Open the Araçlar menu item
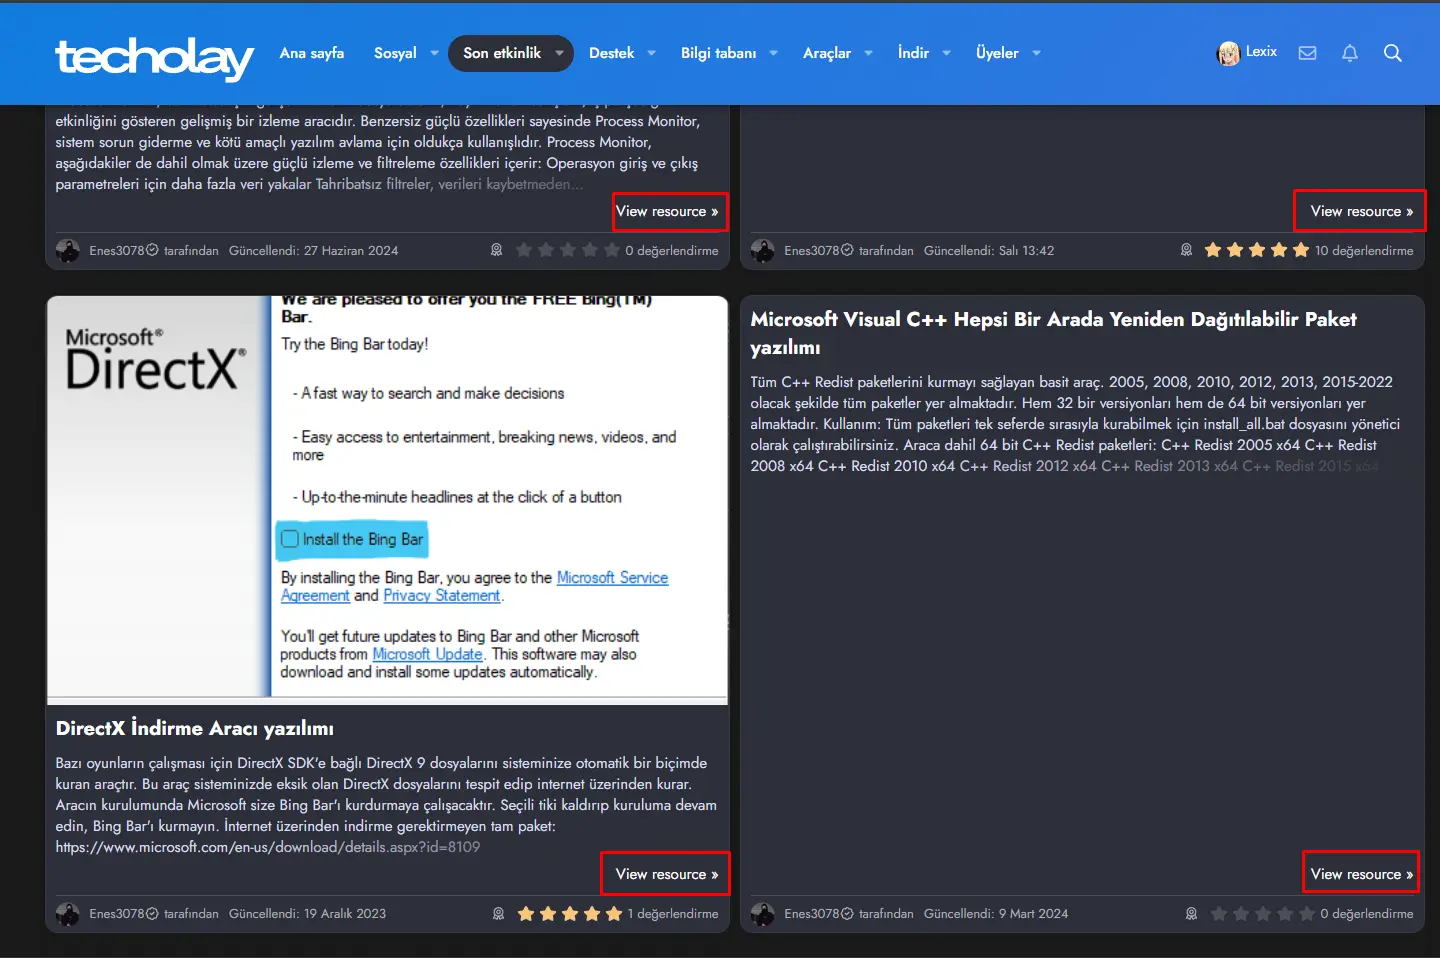Screen dimensions: 1440x958 click(827, 53)
